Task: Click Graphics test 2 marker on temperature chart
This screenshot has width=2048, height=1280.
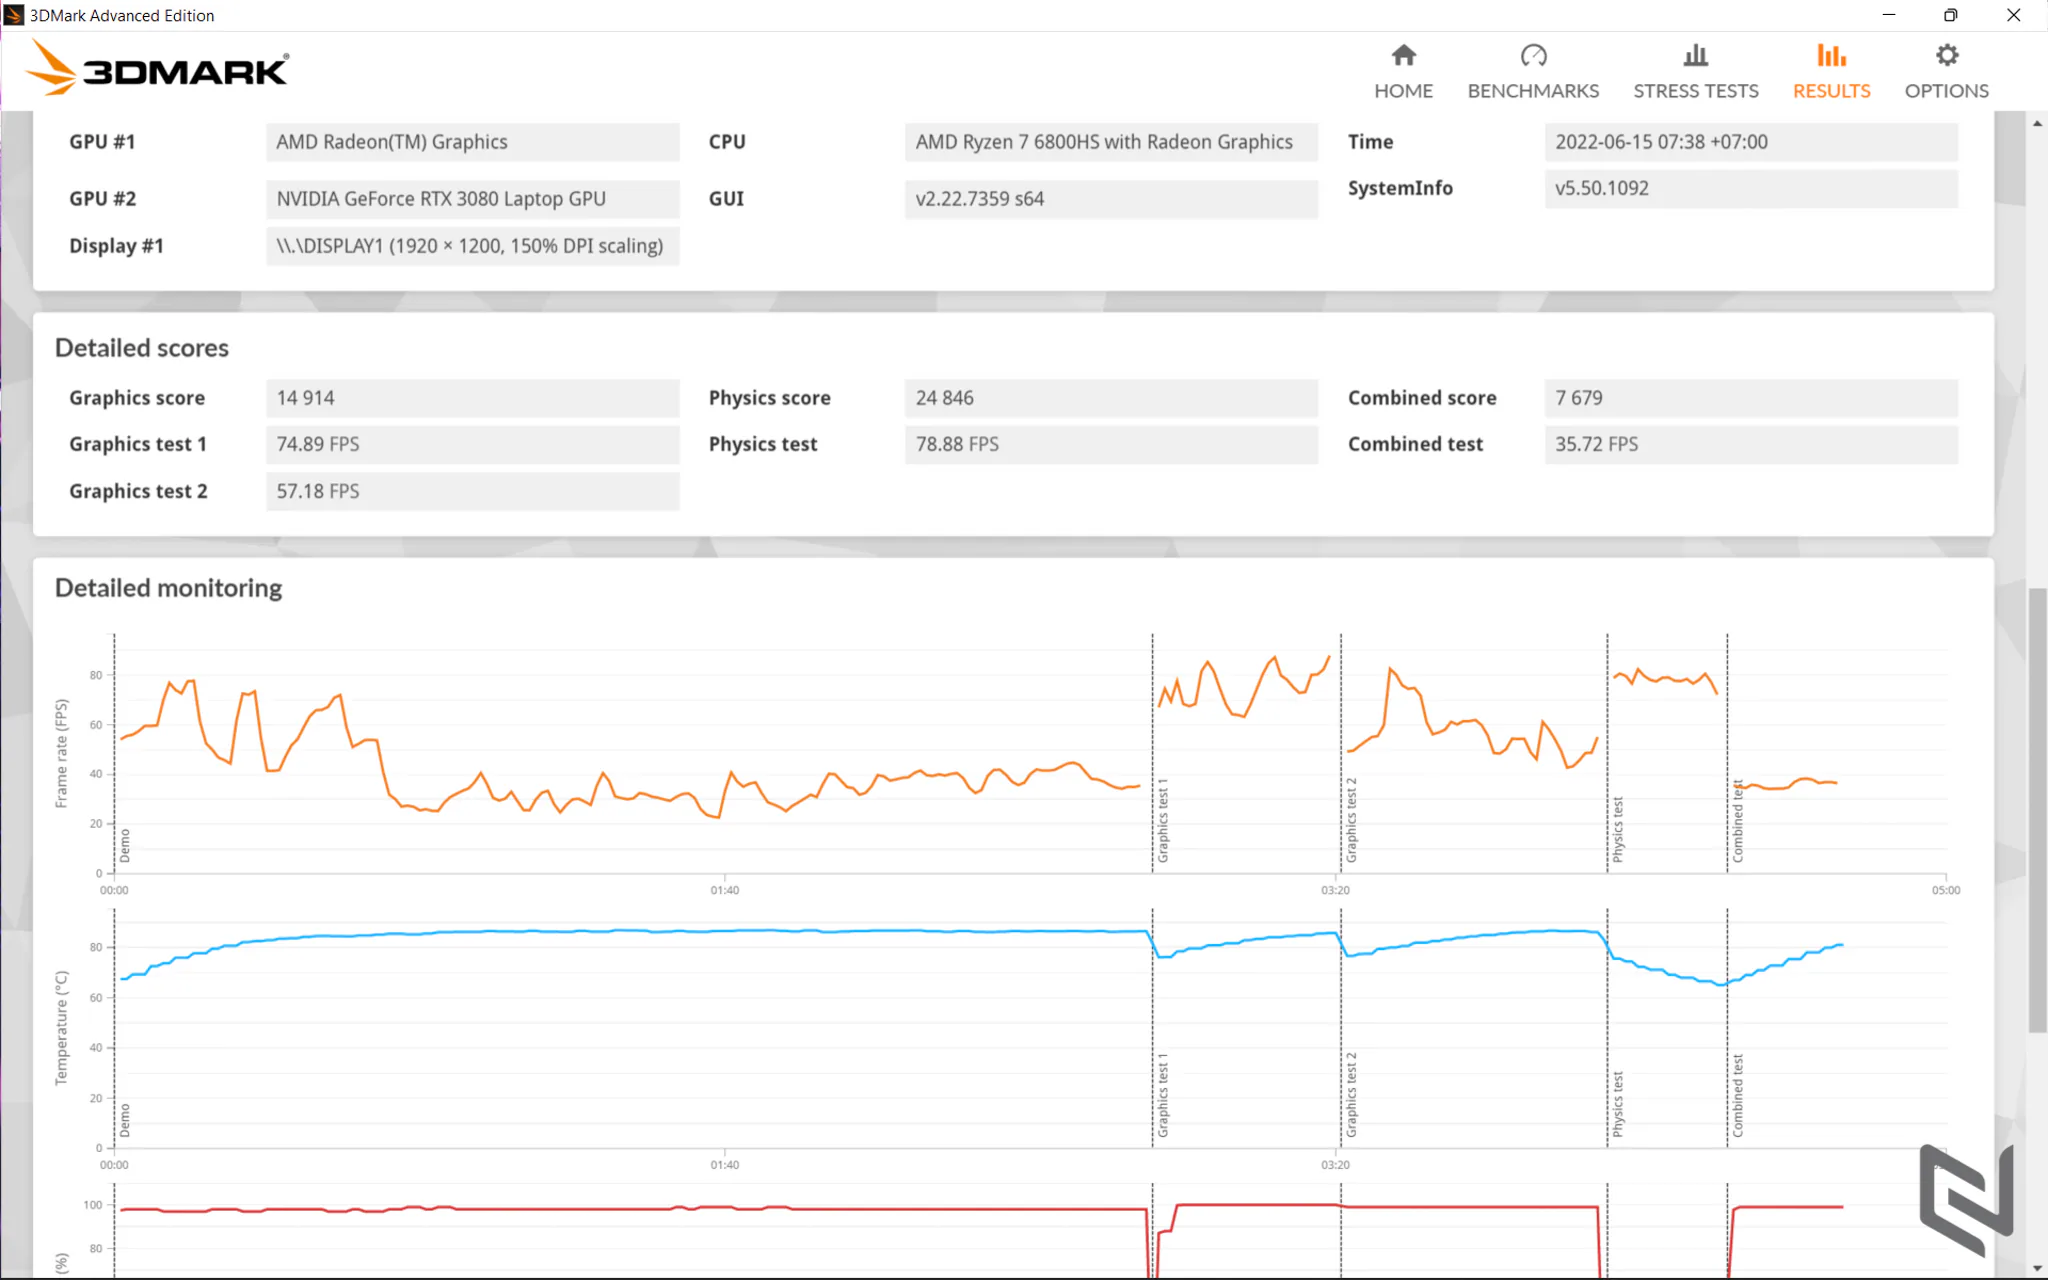Action: coord(1351,1095)
